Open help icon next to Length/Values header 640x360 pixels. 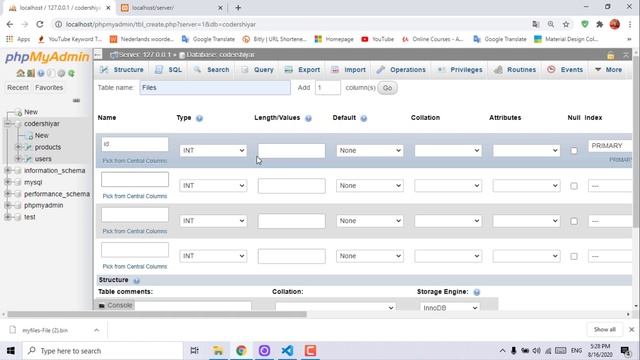308,118
